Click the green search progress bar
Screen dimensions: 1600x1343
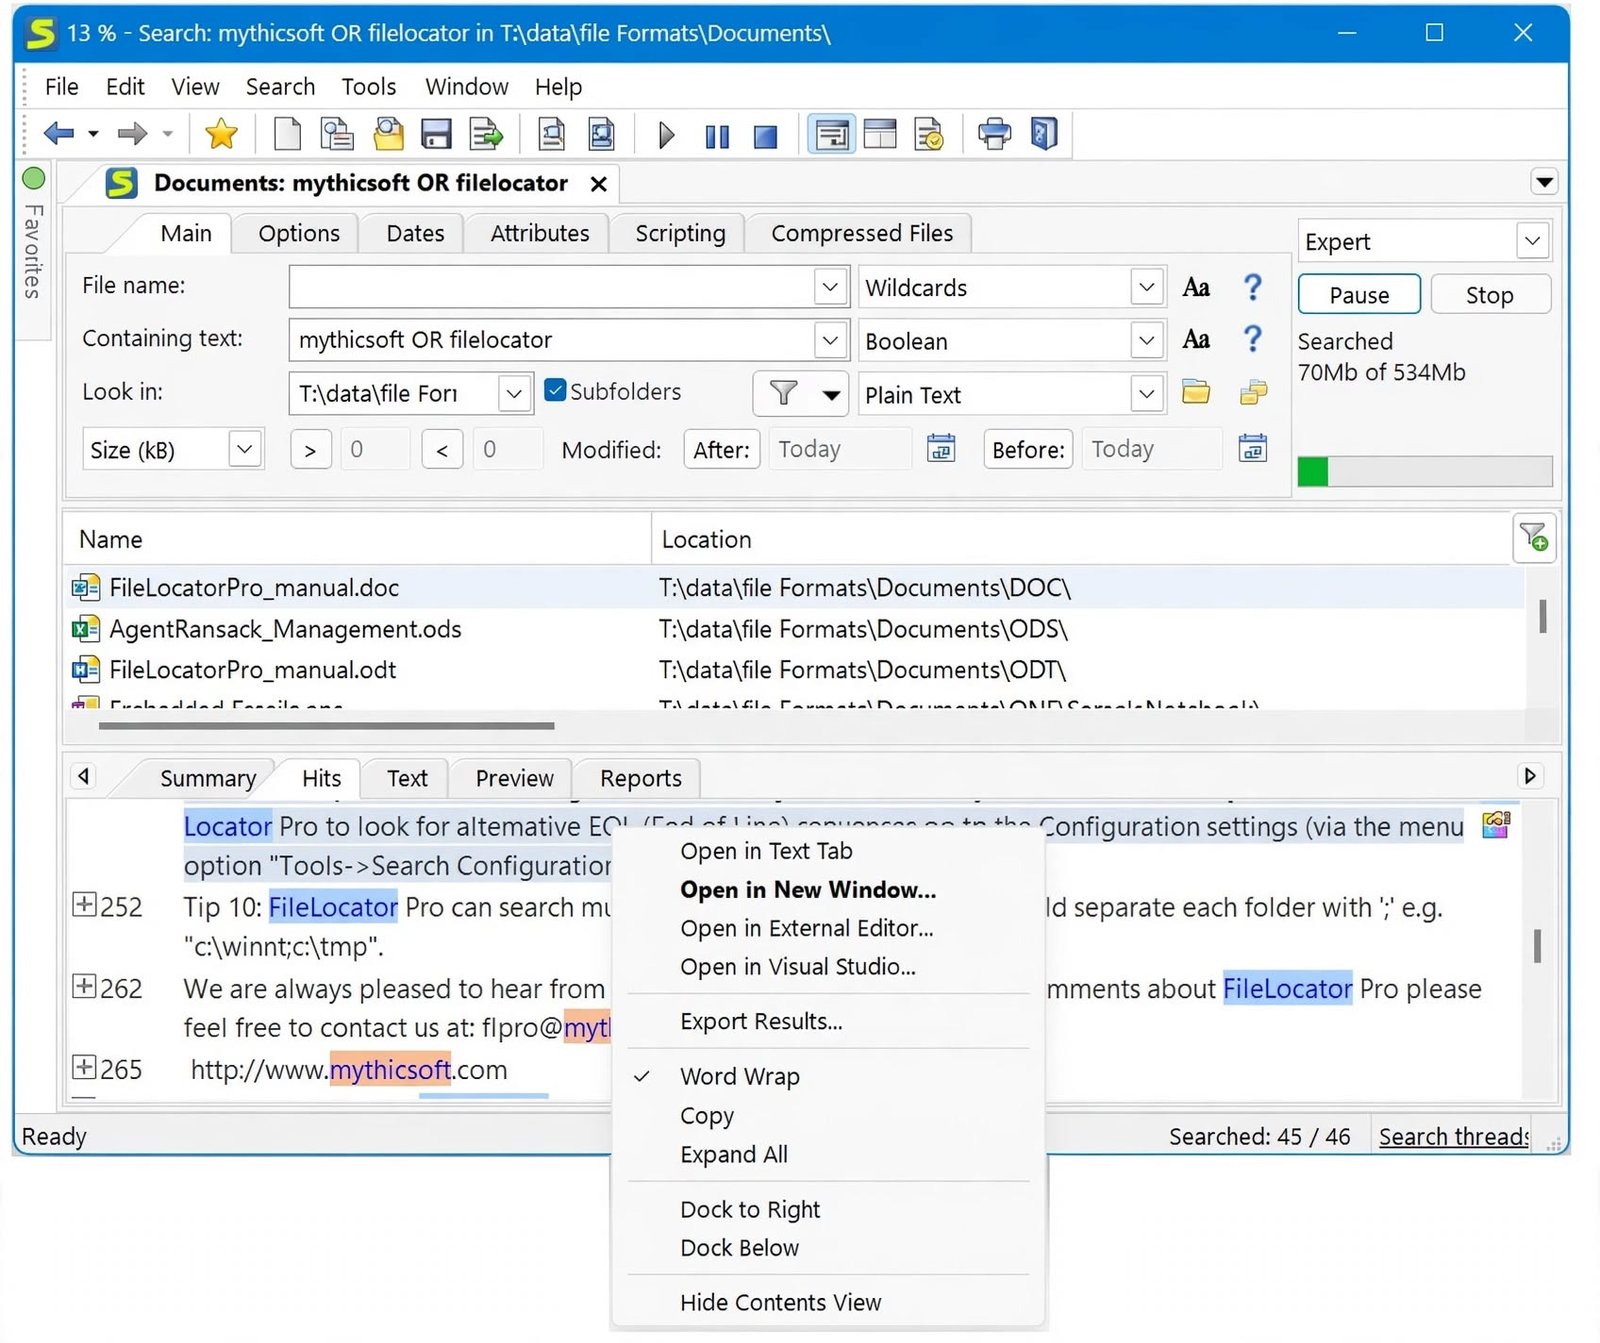point(1424,471)
